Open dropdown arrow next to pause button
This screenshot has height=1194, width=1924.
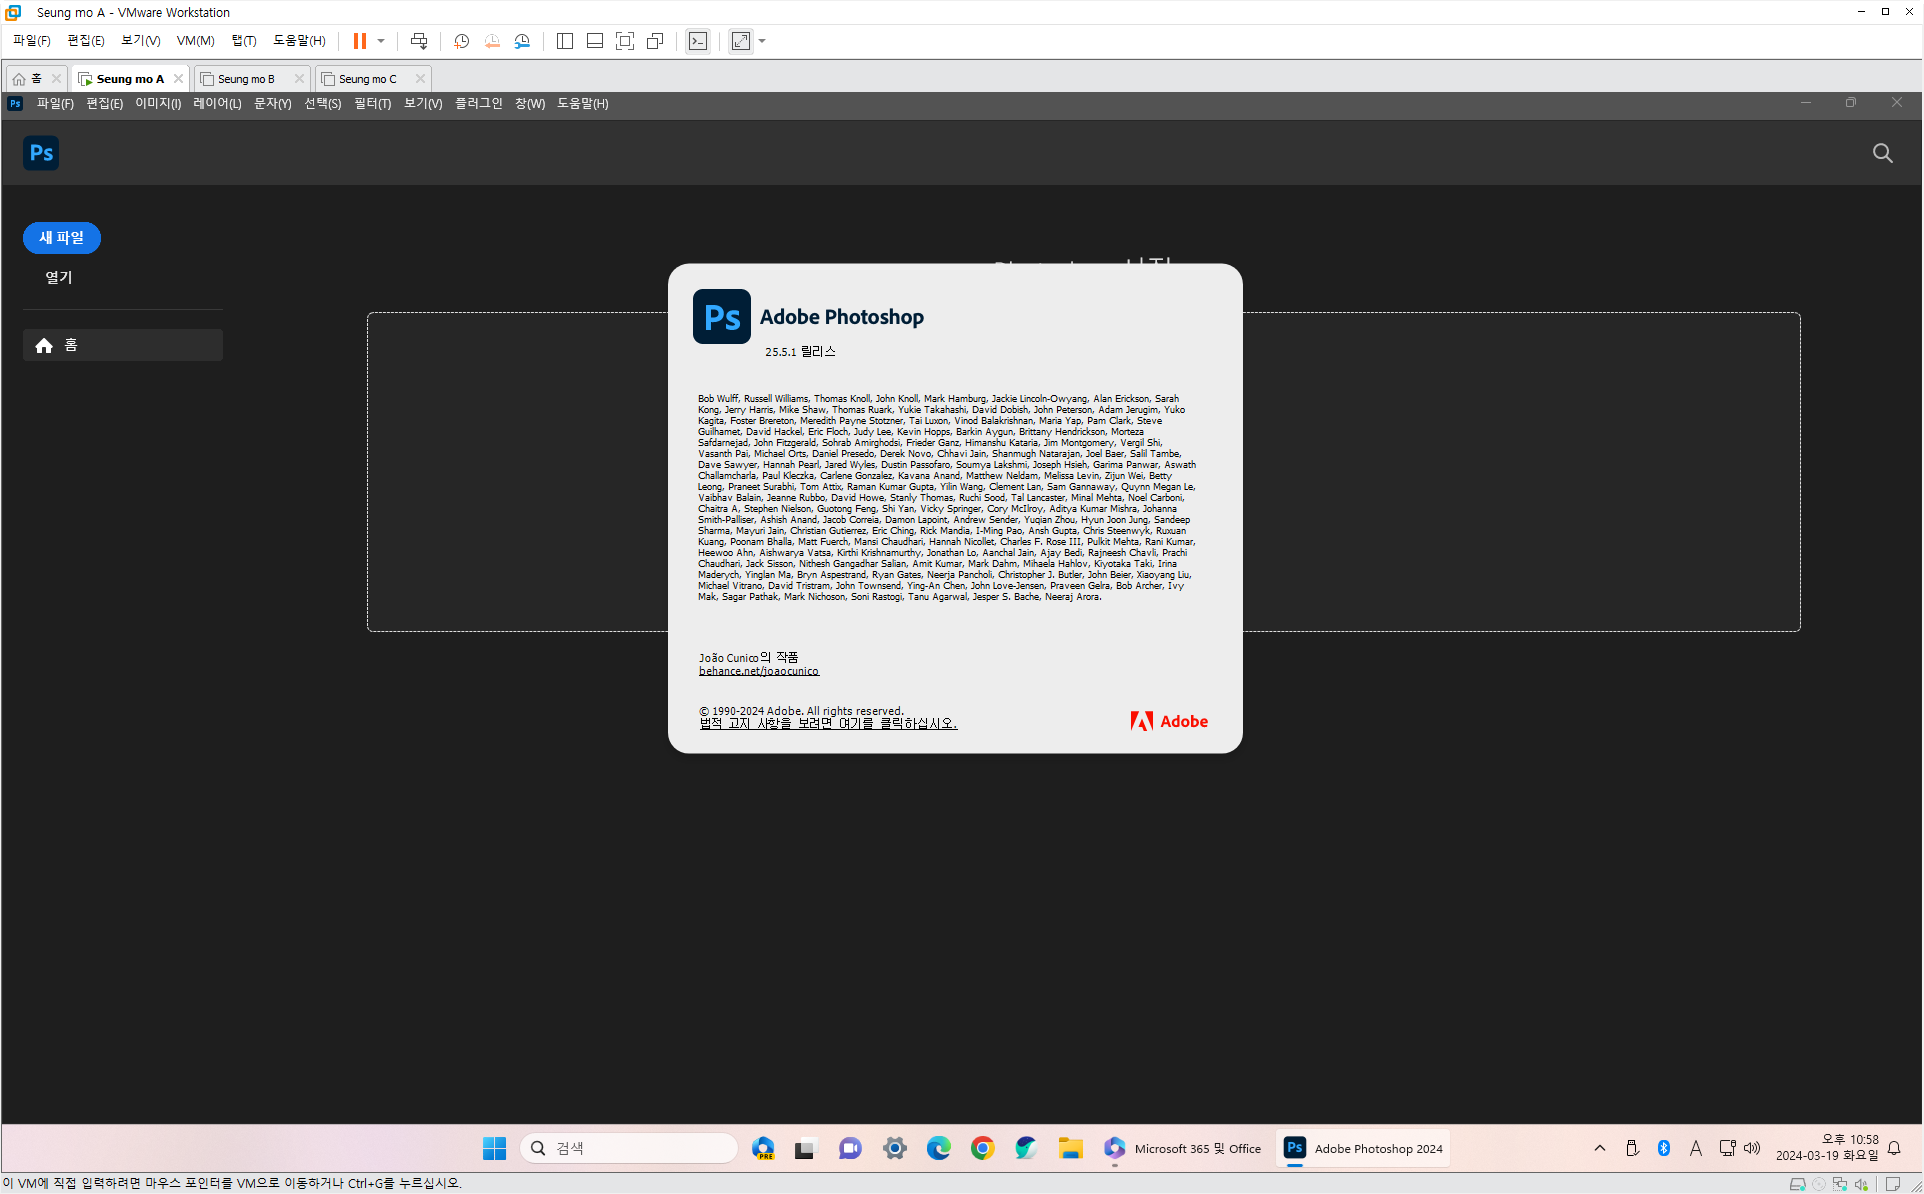click(381, 41)
